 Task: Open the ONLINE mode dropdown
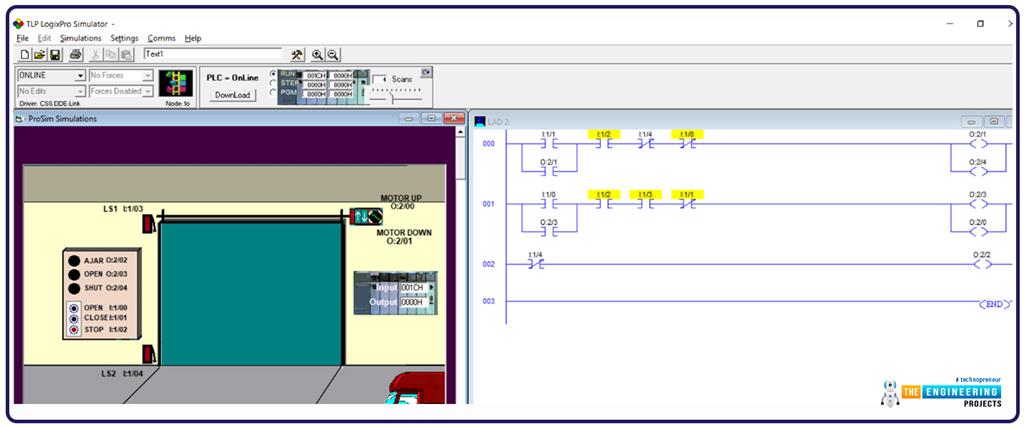coord(80,76)
